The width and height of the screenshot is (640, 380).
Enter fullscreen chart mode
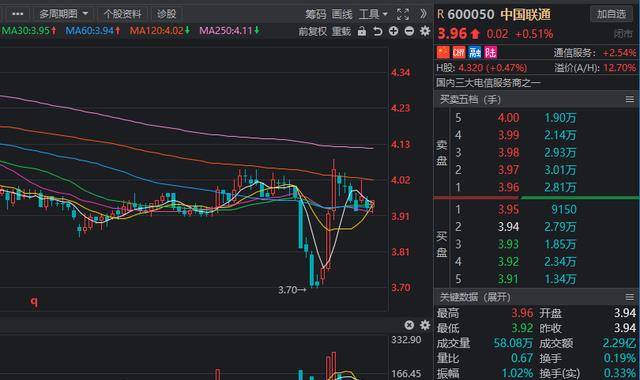click(403, 14)
